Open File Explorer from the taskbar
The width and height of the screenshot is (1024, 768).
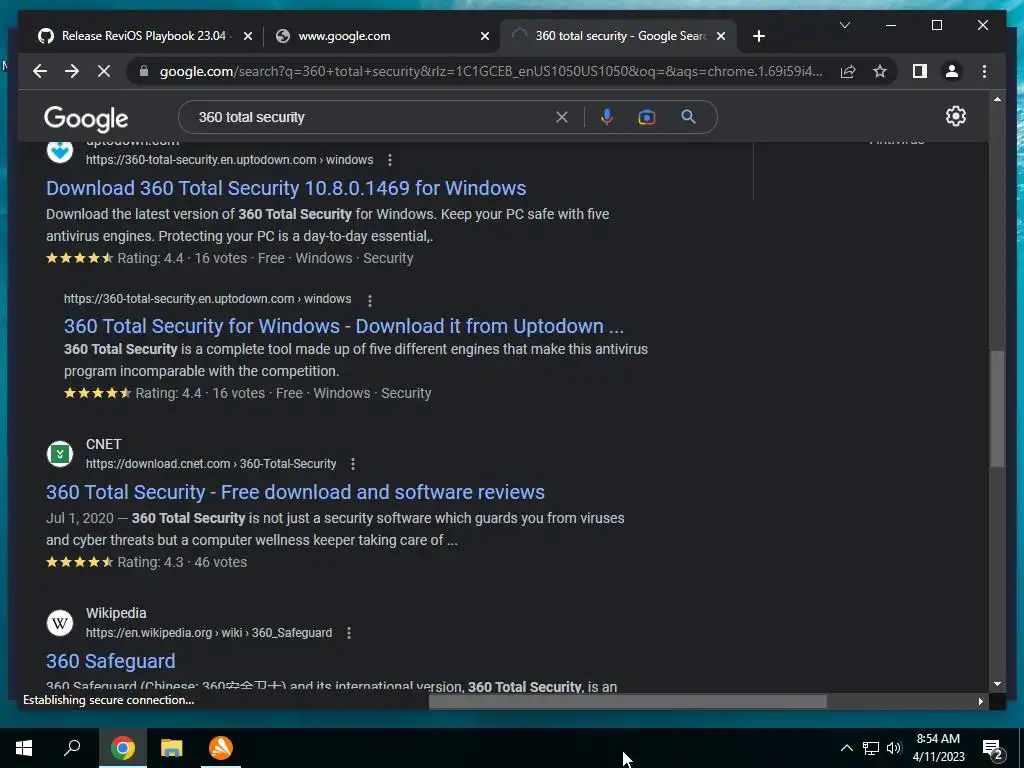[172, 748]
